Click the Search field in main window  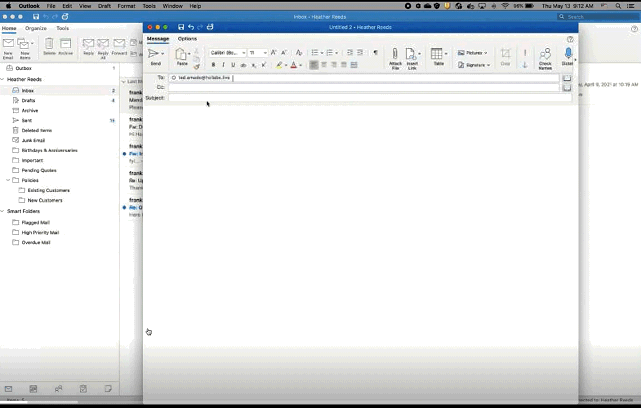click(598, 17)
